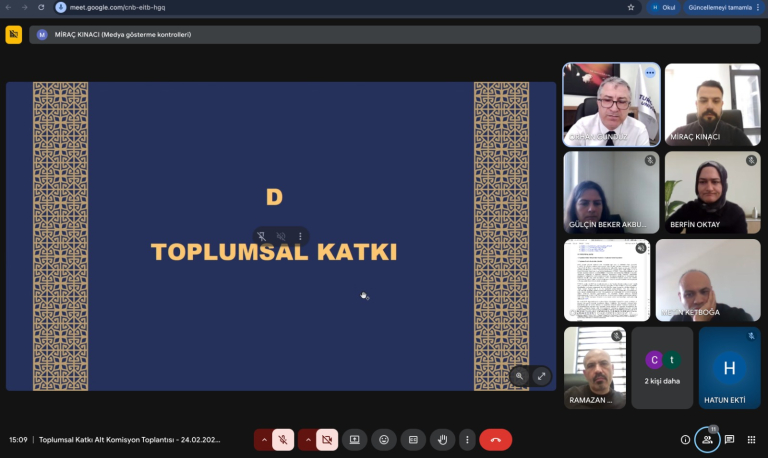This screenshot has height=458, width=768.
Task: Expand video settings arrow beside camera
Action: (x=307, y=439)
